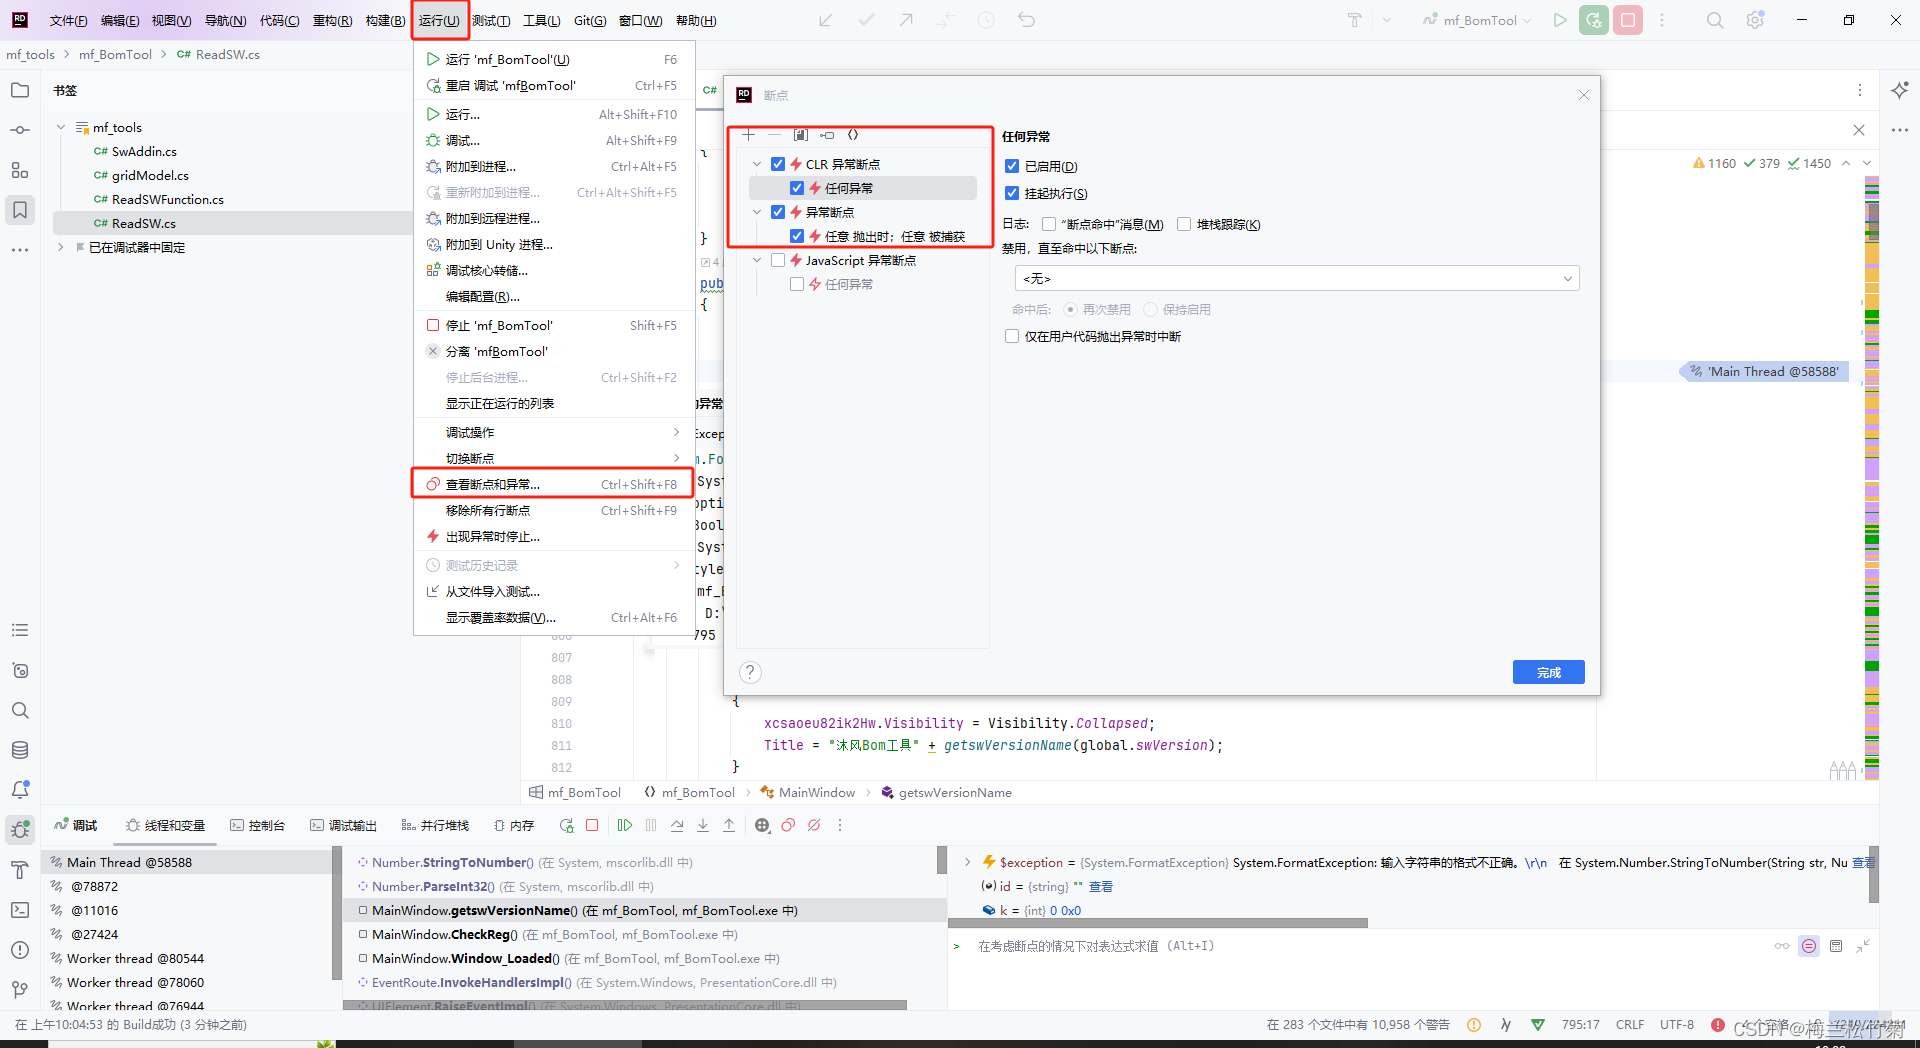Expand the 已在调试器中固定 node
Image resolution: width=1920 pixels, height=1048 pixels.
[x=61, y=247]
